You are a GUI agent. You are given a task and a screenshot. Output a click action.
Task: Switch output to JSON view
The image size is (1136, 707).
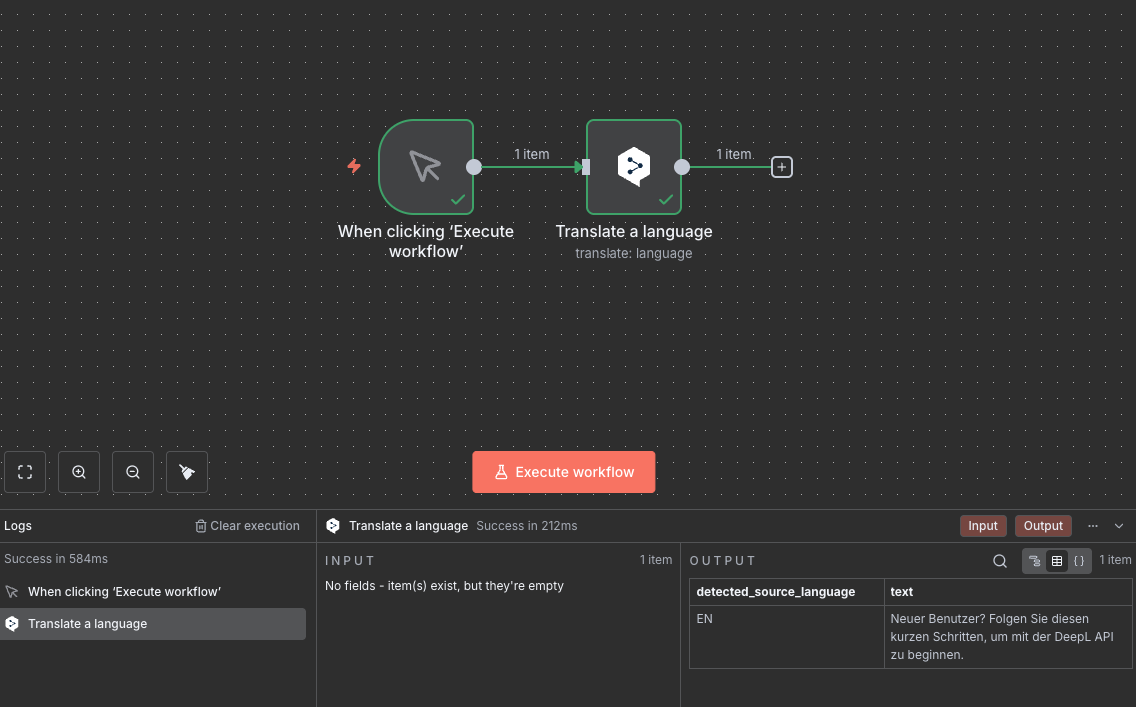click(1079, 561)
